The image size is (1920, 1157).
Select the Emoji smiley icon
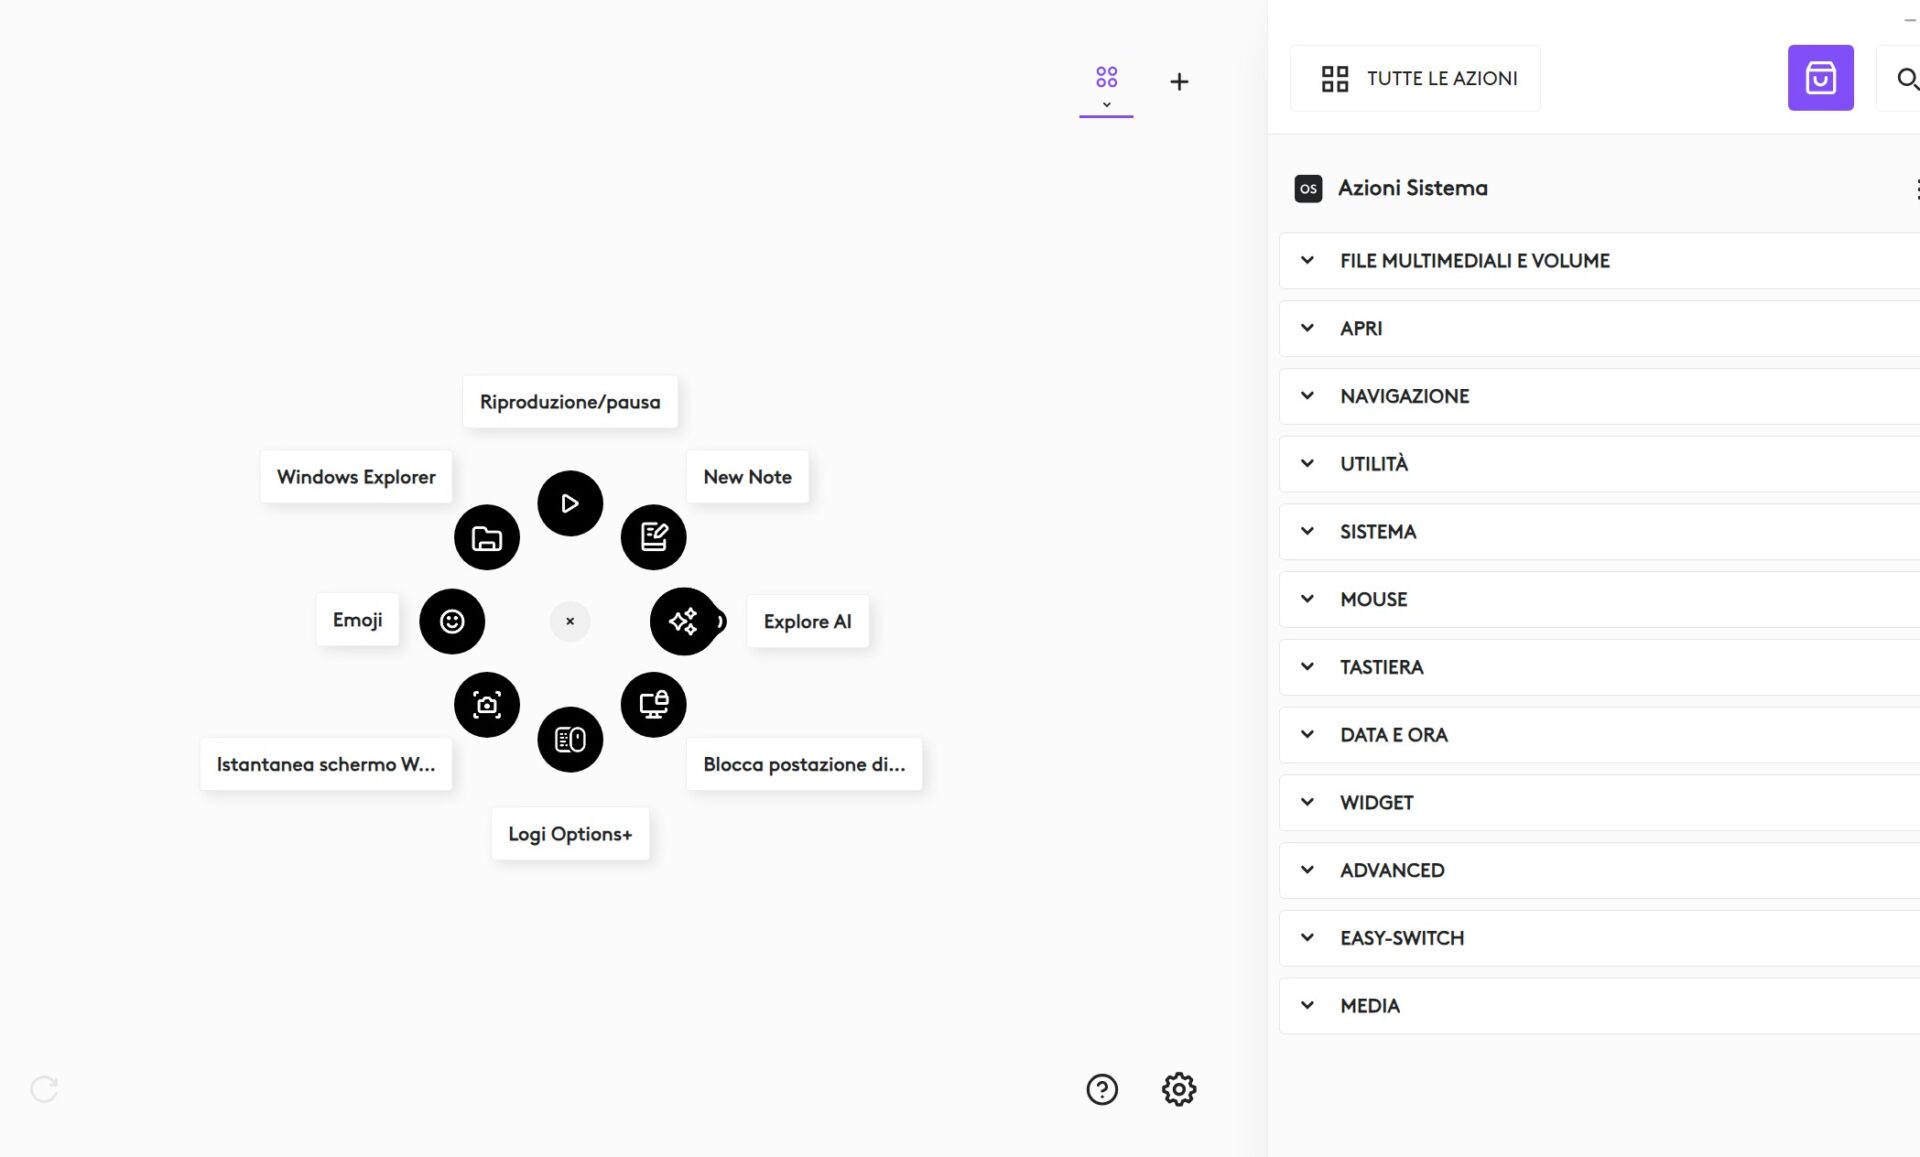click(x=452, y=621)
